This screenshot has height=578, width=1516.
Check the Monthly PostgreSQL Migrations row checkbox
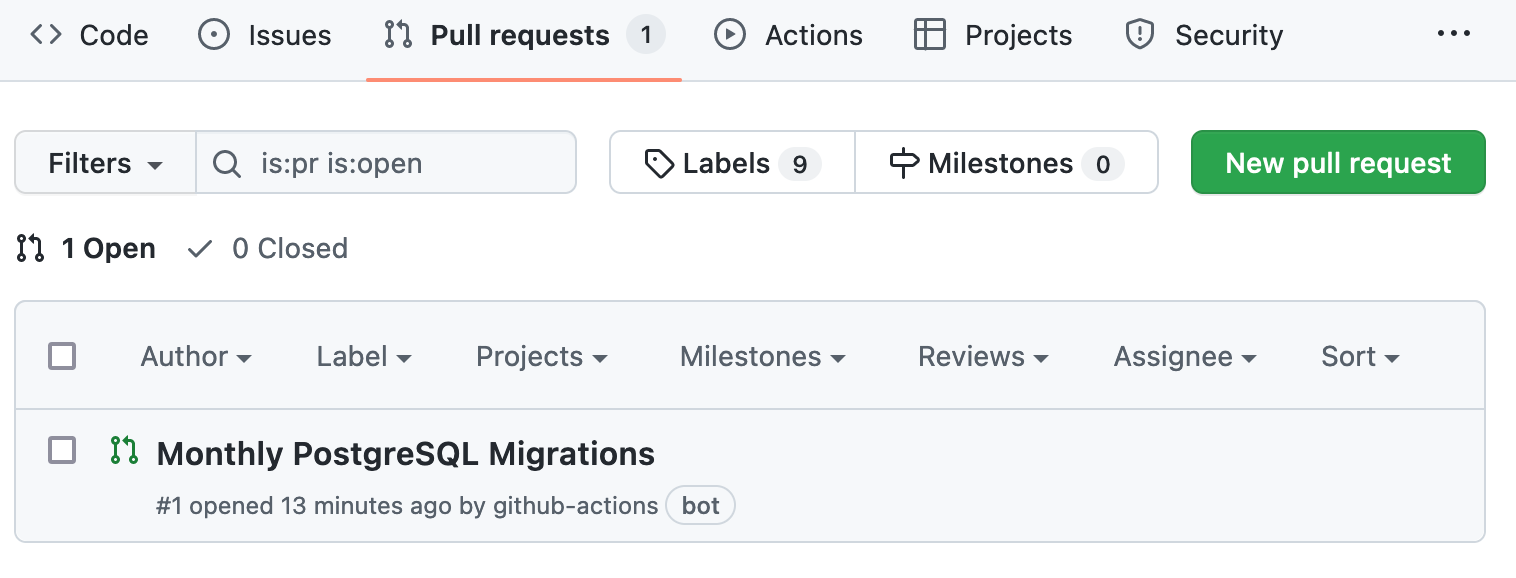point(62,451)
